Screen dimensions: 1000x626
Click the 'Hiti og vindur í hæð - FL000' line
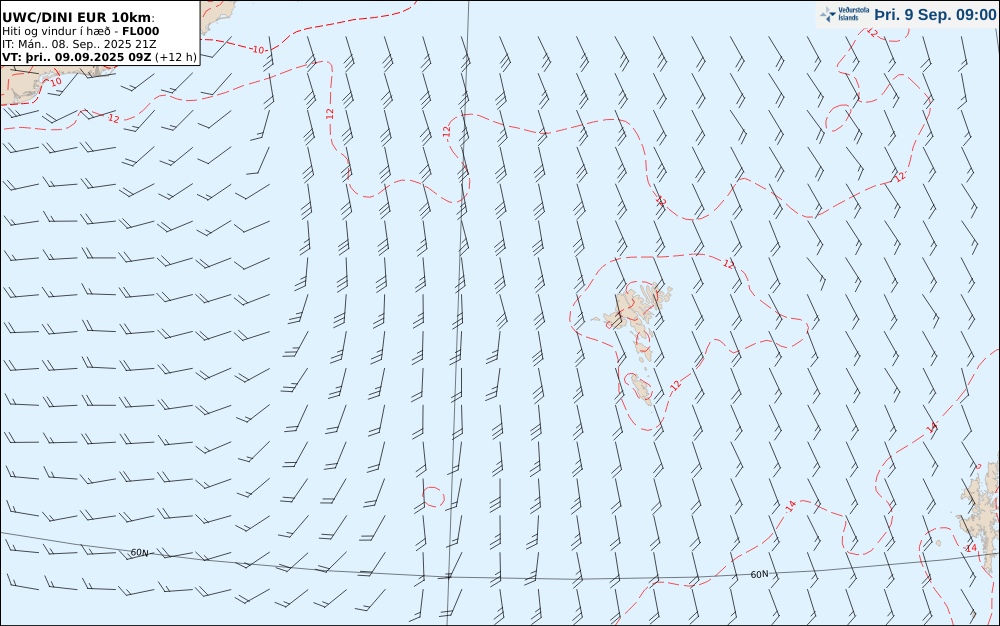[80, 31]
